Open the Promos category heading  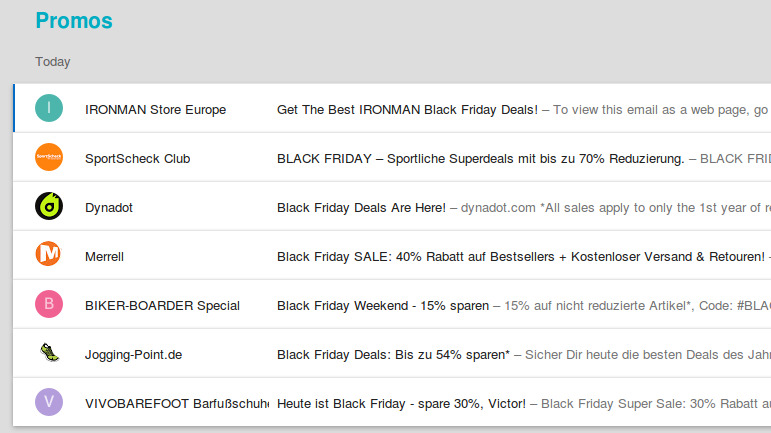tap(74, 21)
